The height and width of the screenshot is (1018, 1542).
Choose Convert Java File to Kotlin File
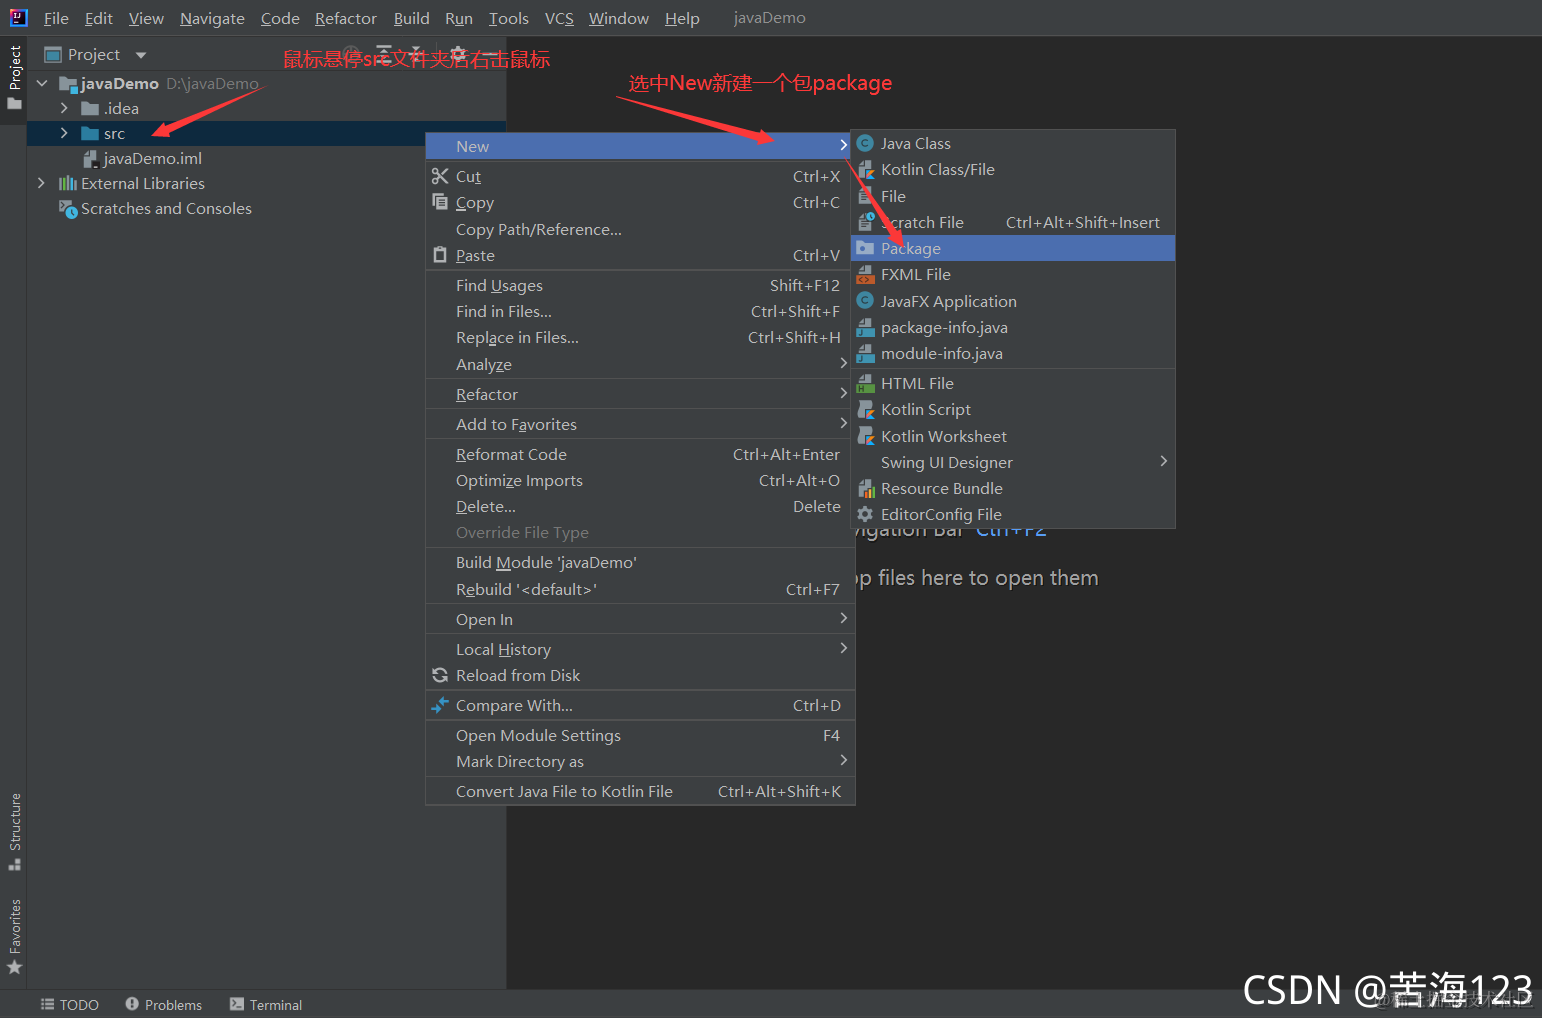[640, 791]
